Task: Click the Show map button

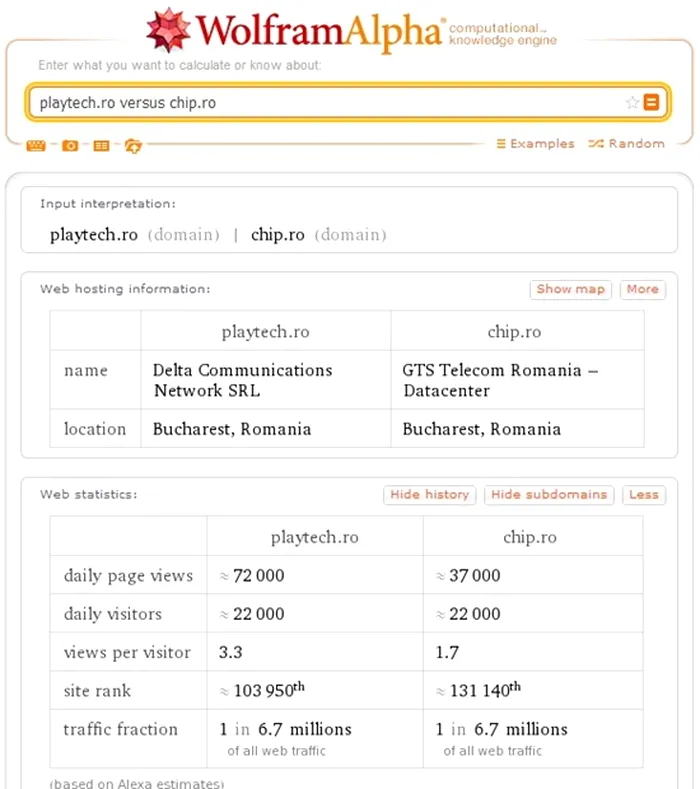Action: point(571,289)
